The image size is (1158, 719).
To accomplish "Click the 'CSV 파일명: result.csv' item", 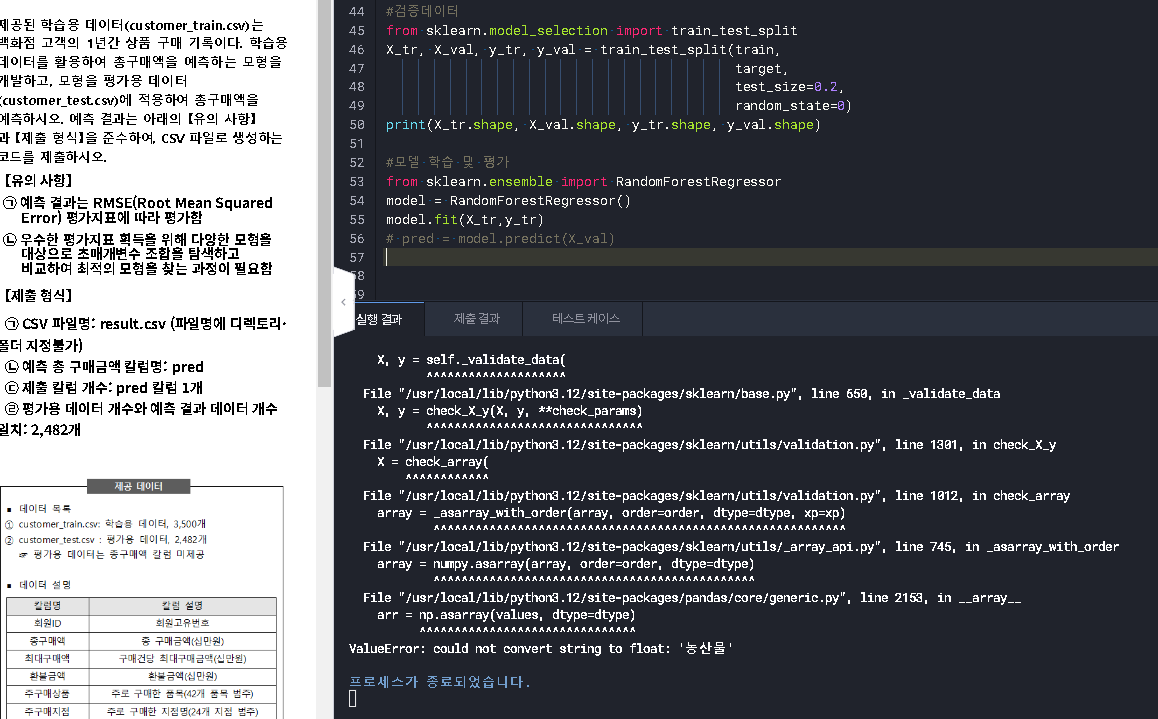I will [x=145, y=324].
